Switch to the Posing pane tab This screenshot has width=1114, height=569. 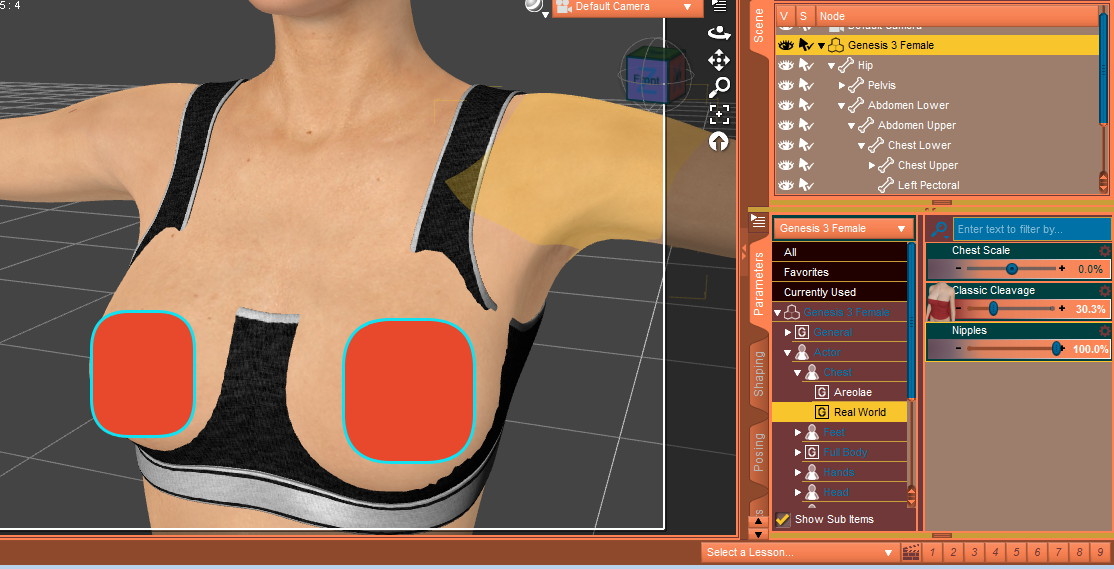tap(758, 452)
